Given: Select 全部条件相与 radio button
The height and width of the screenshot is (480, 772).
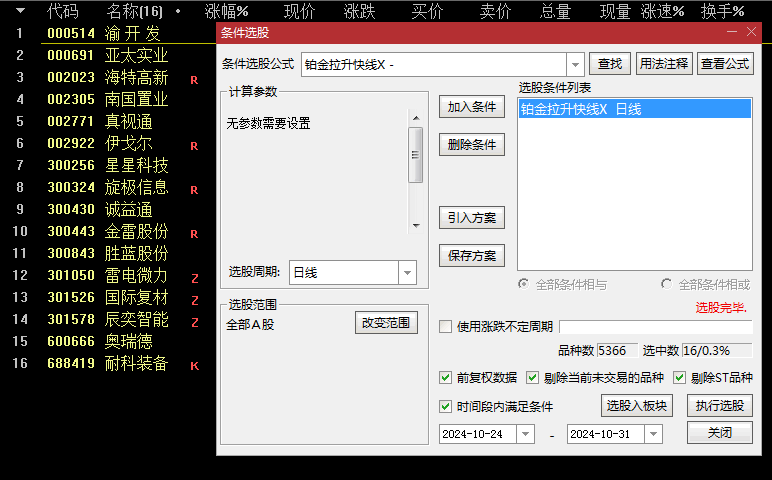Looking at the screenshot, I should tap(523, 284).
